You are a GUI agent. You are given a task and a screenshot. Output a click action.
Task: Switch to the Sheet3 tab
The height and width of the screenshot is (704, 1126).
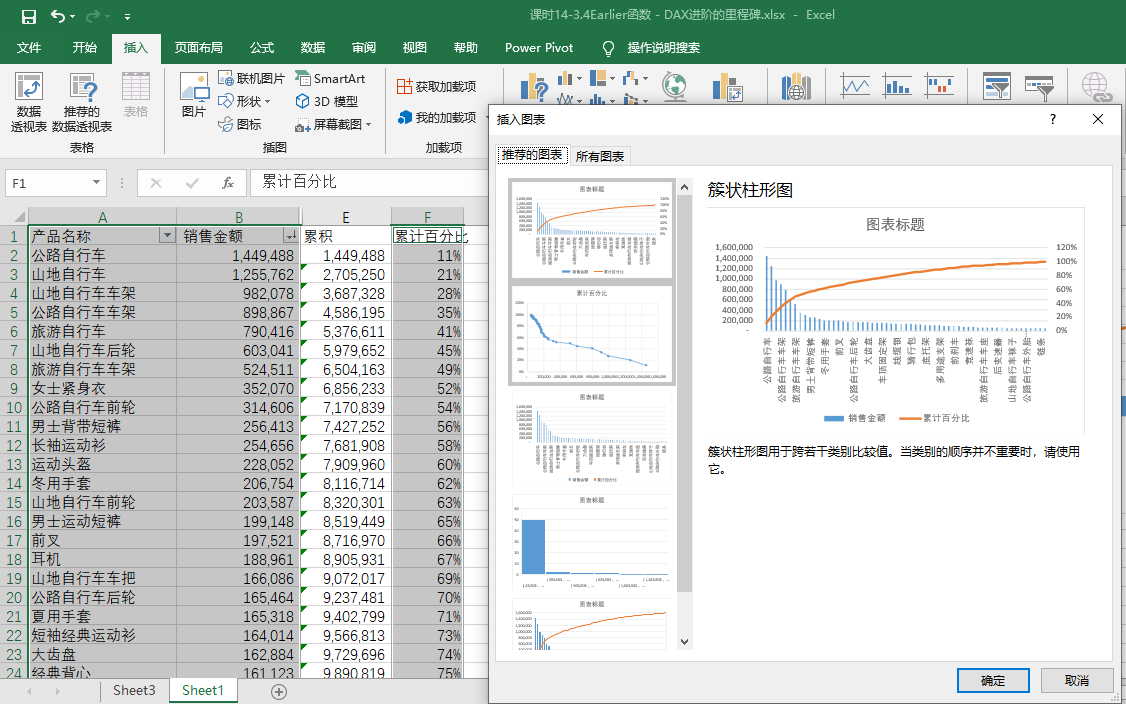pos(134,690)
